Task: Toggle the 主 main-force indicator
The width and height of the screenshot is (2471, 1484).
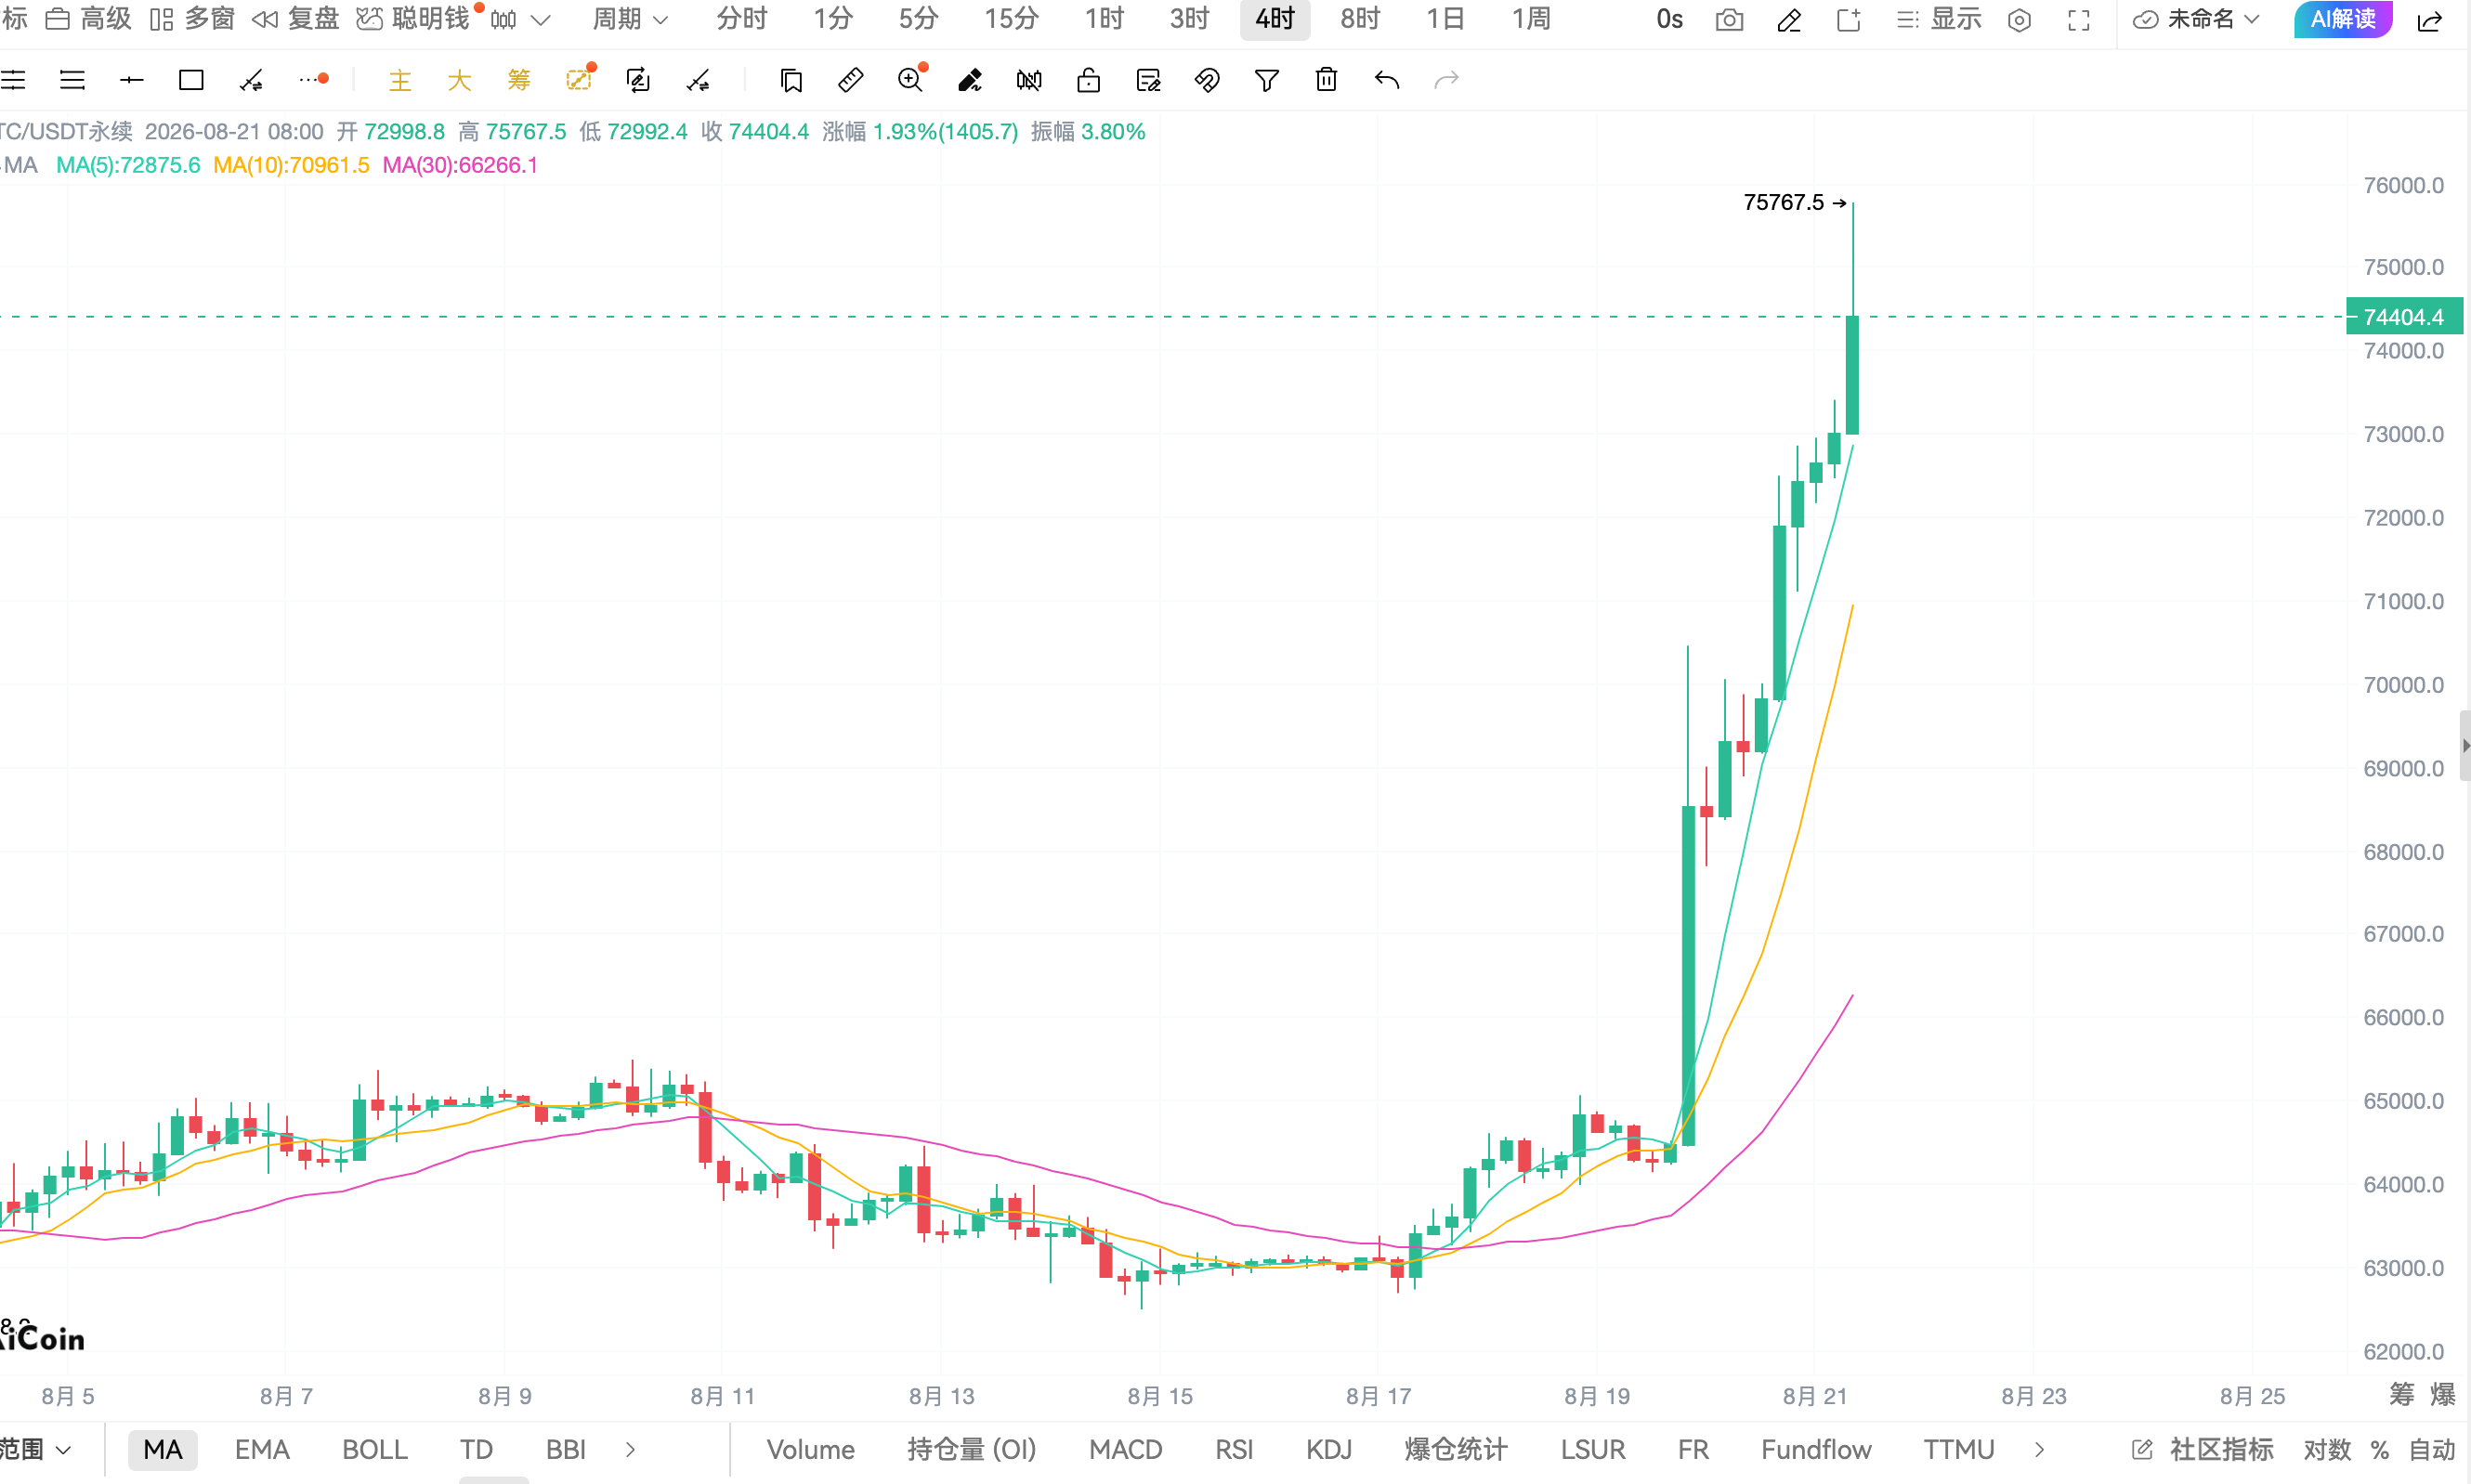Action: click(400, 80)
